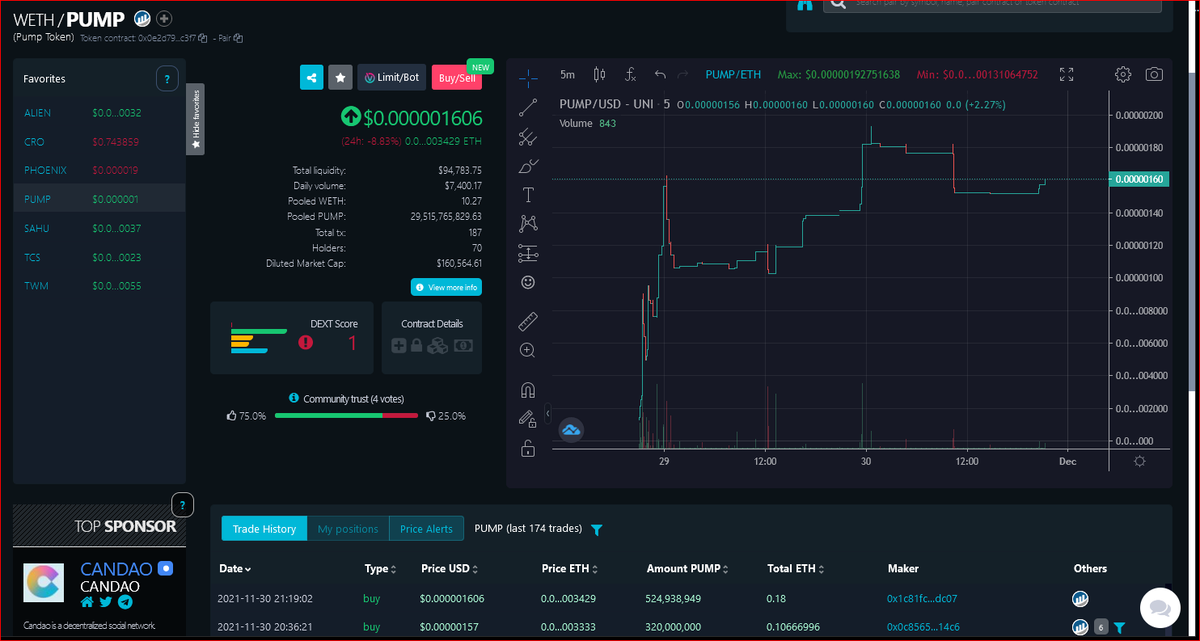
Task: Open the Limit/Bot trading option
Action: tap(392, 77)
